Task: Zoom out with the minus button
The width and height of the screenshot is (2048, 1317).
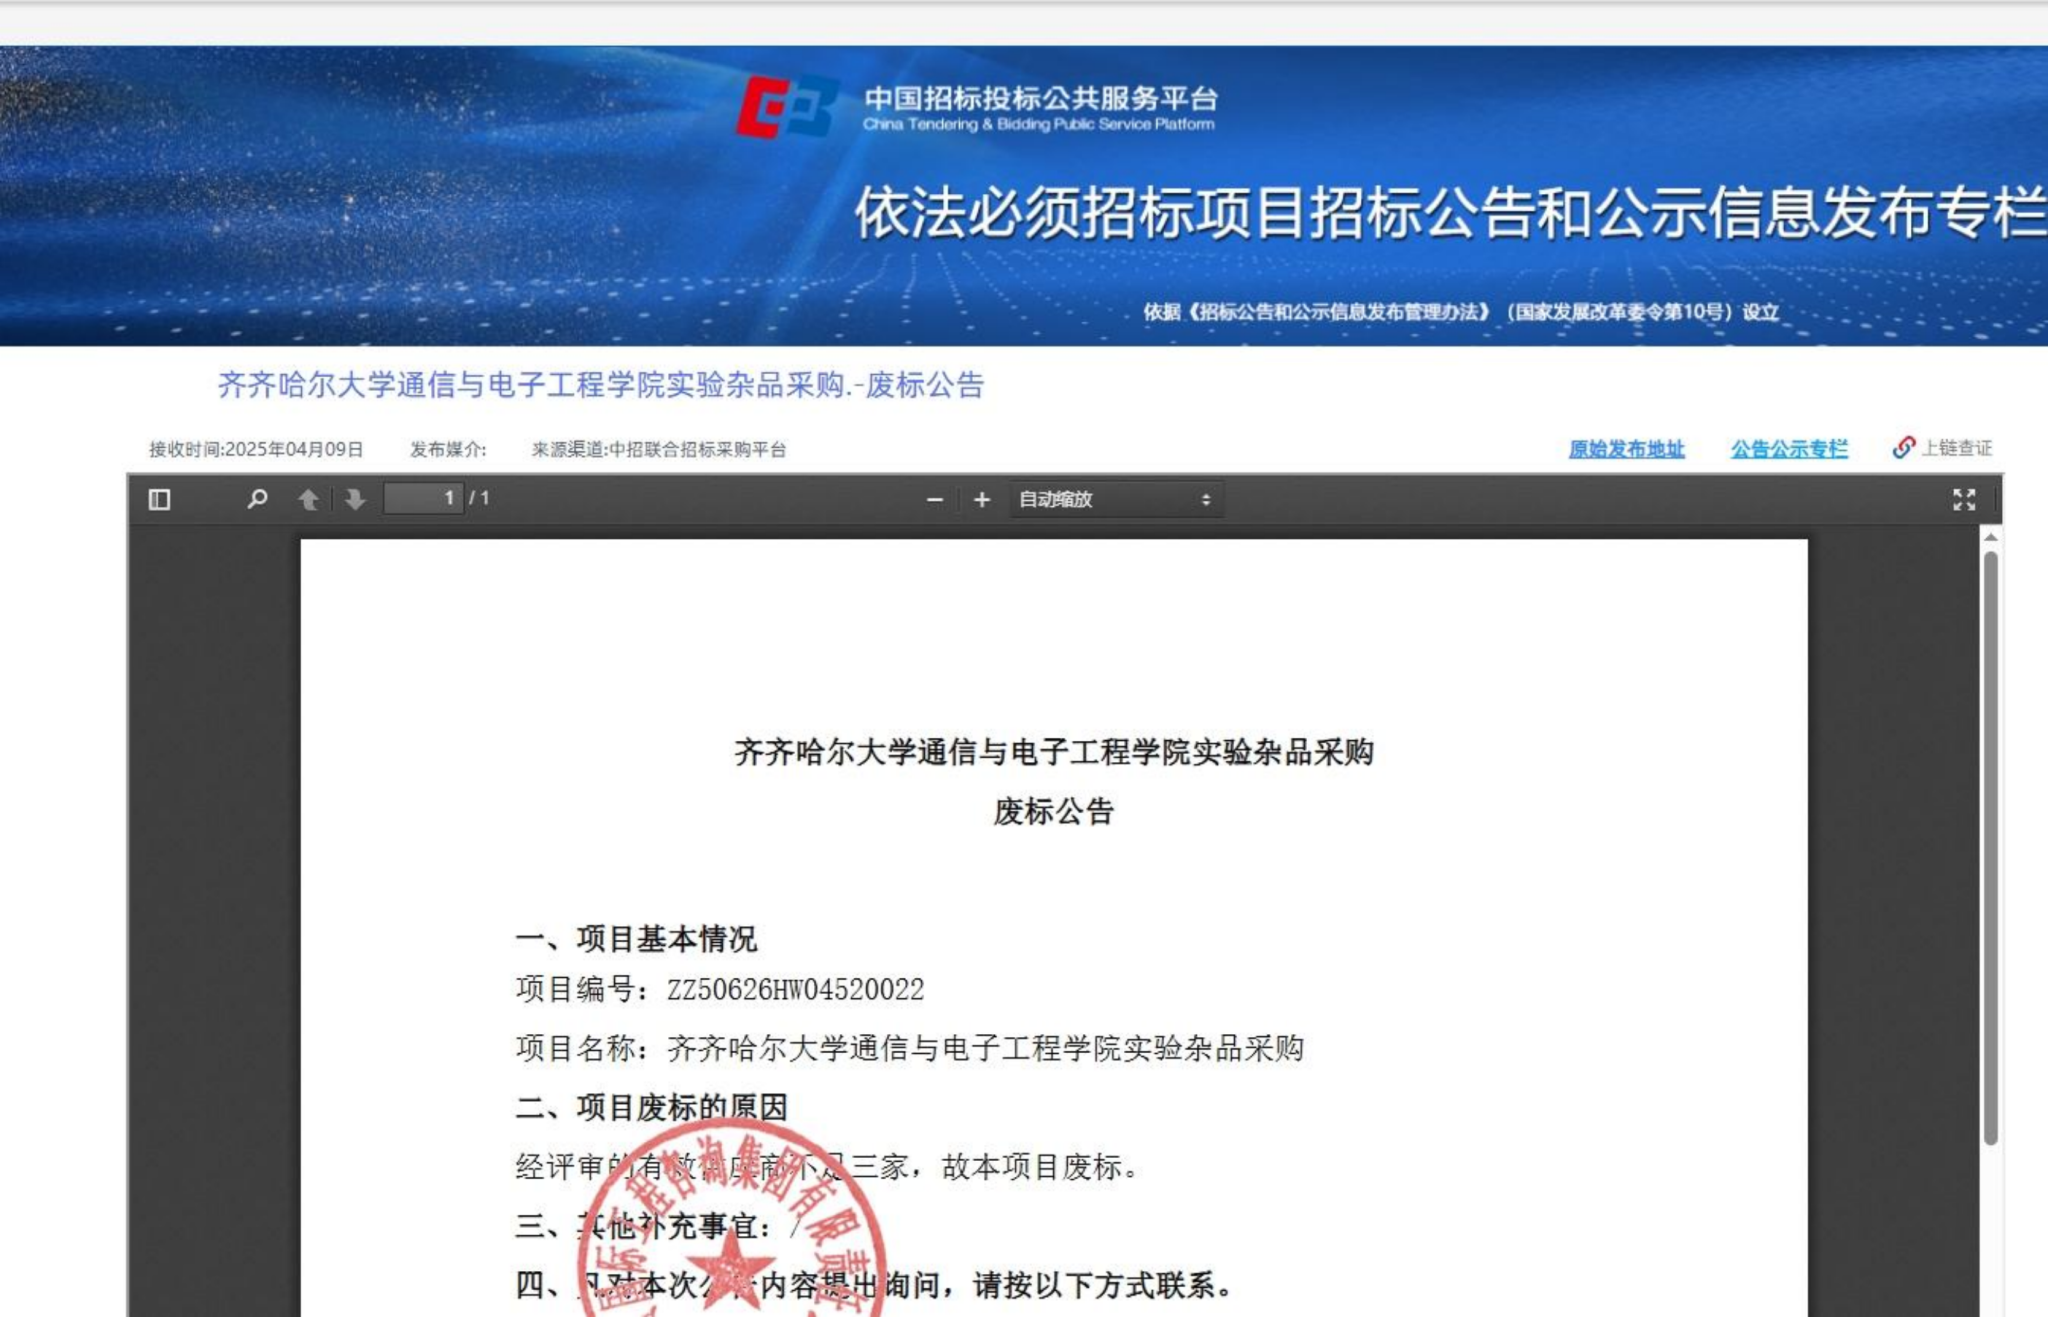Action: (x=935, y=499)
